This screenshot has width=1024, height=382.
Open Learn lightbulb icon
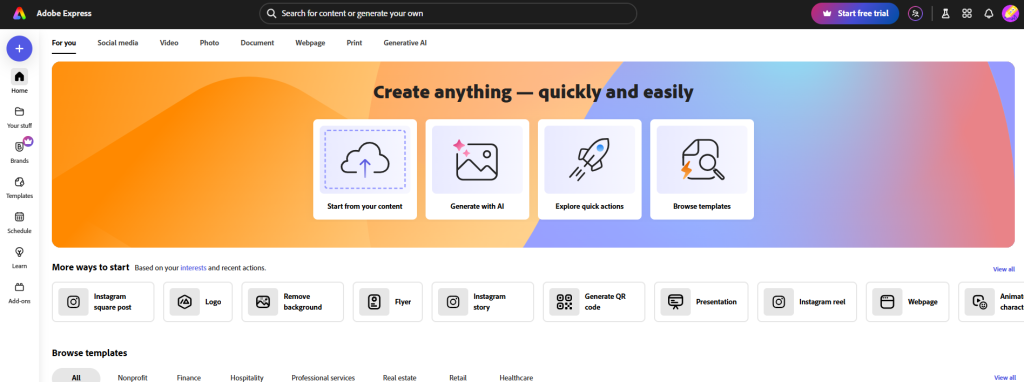[20, 251]
